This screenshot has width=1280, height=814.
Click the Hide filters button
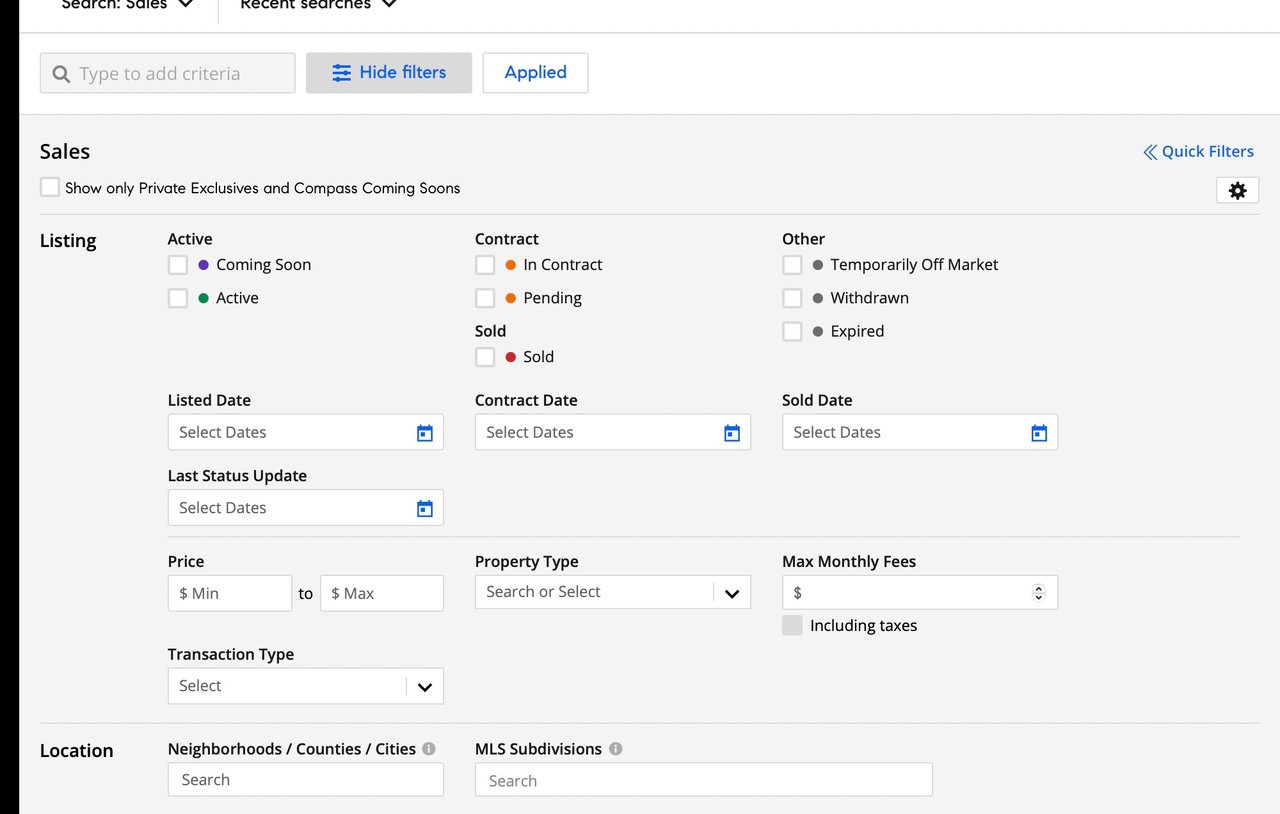coord(389,73)
